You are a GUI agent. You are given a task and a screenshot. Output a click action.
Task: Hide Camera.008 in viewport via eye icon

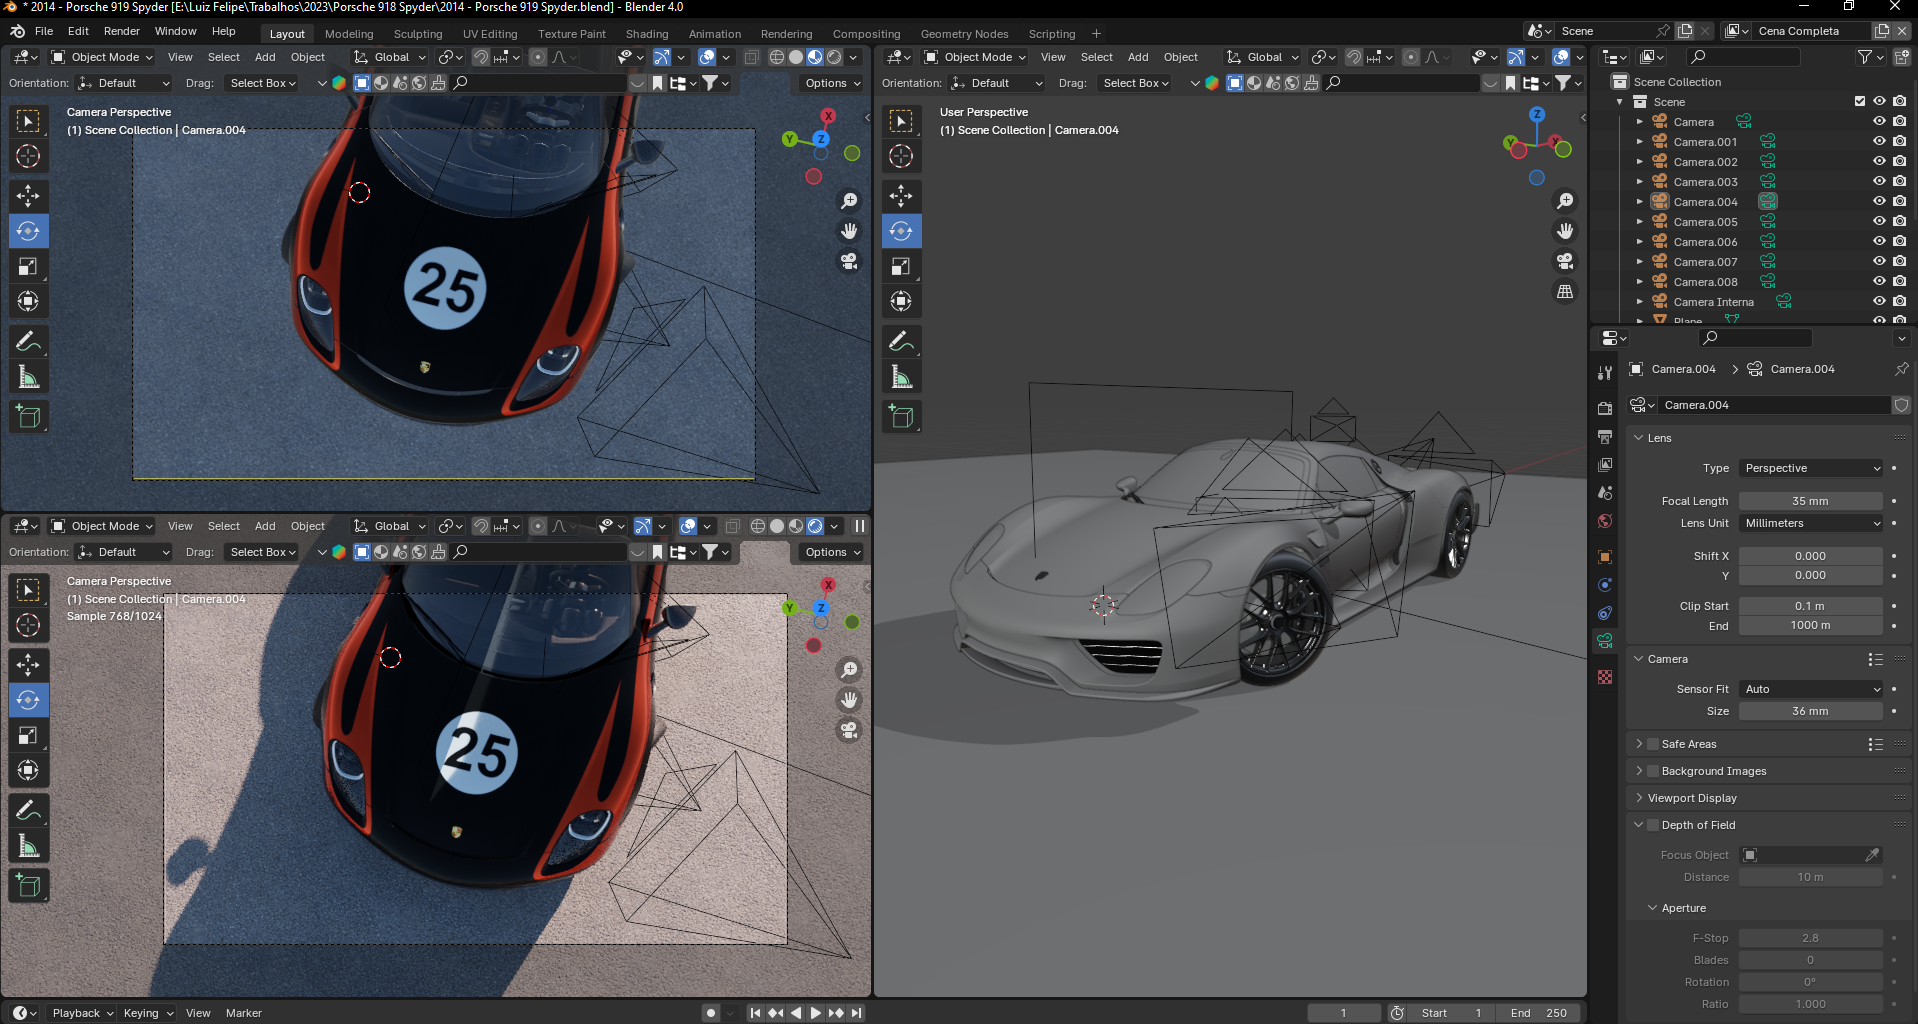pos(1879,281)
